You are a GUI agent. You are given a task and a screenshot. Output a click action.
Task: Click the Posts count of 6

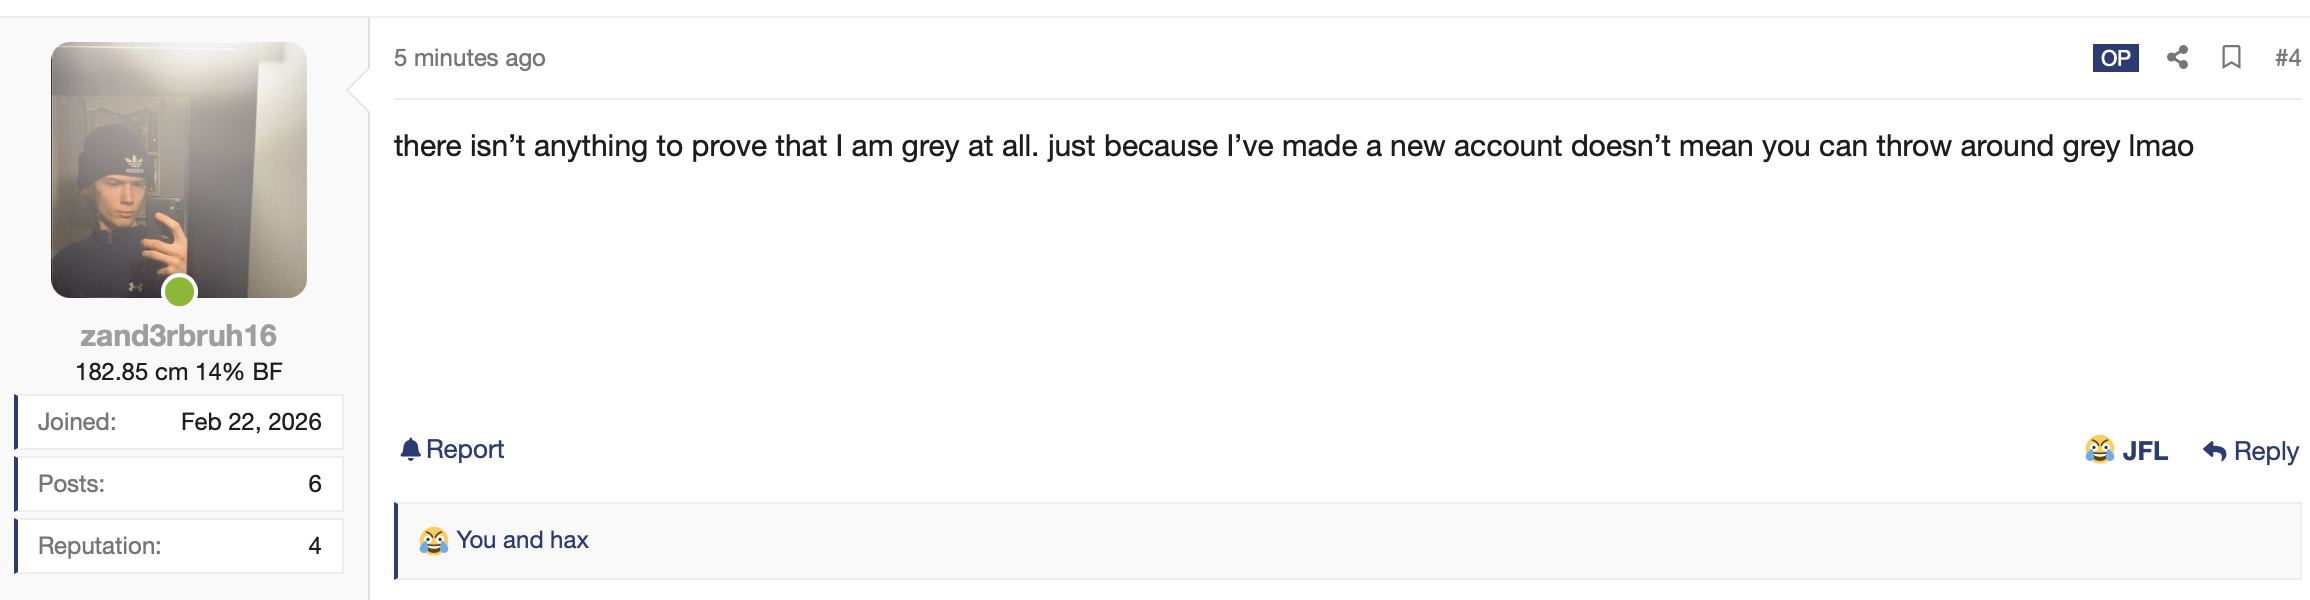pyautogui.click(x=314, y=484)
